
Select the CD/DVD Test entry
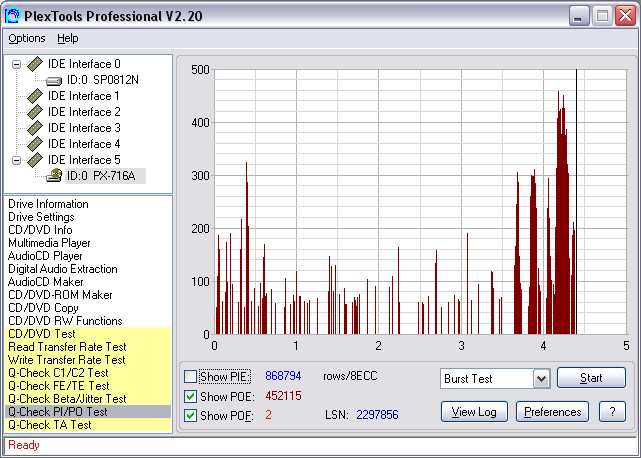click(88, 334)
